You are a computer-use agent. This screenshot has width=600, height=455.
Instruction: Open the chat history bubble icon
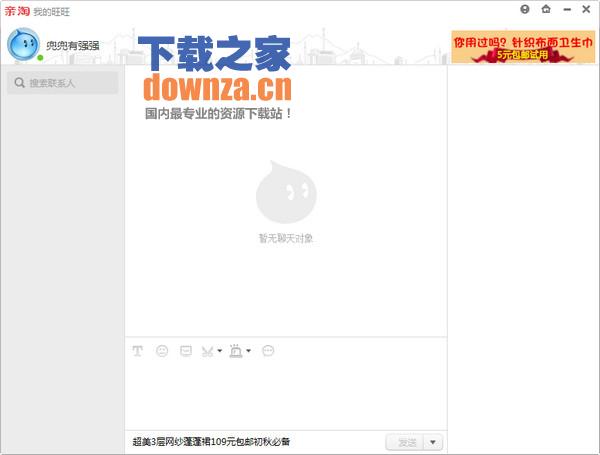(x=268, y=351)
